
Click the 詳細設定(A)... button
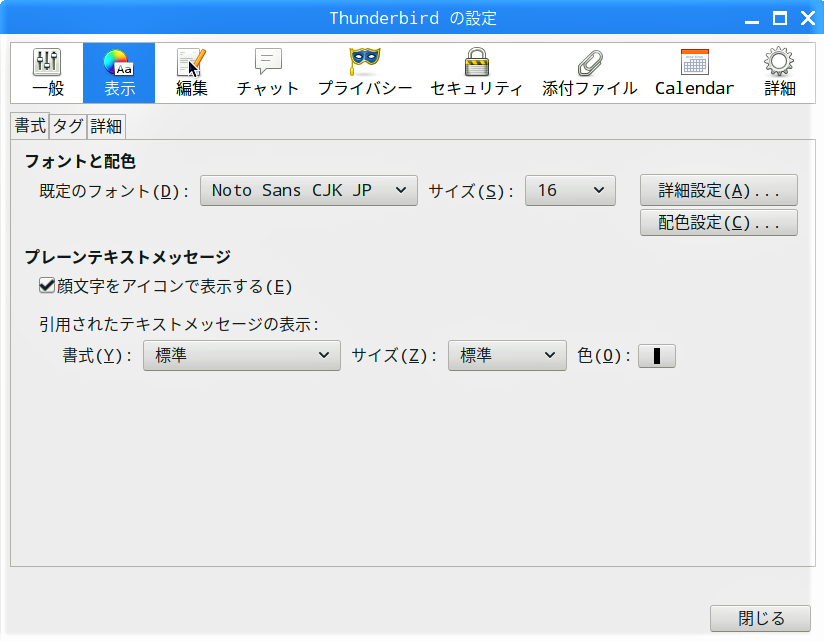[x=718, y=190]
